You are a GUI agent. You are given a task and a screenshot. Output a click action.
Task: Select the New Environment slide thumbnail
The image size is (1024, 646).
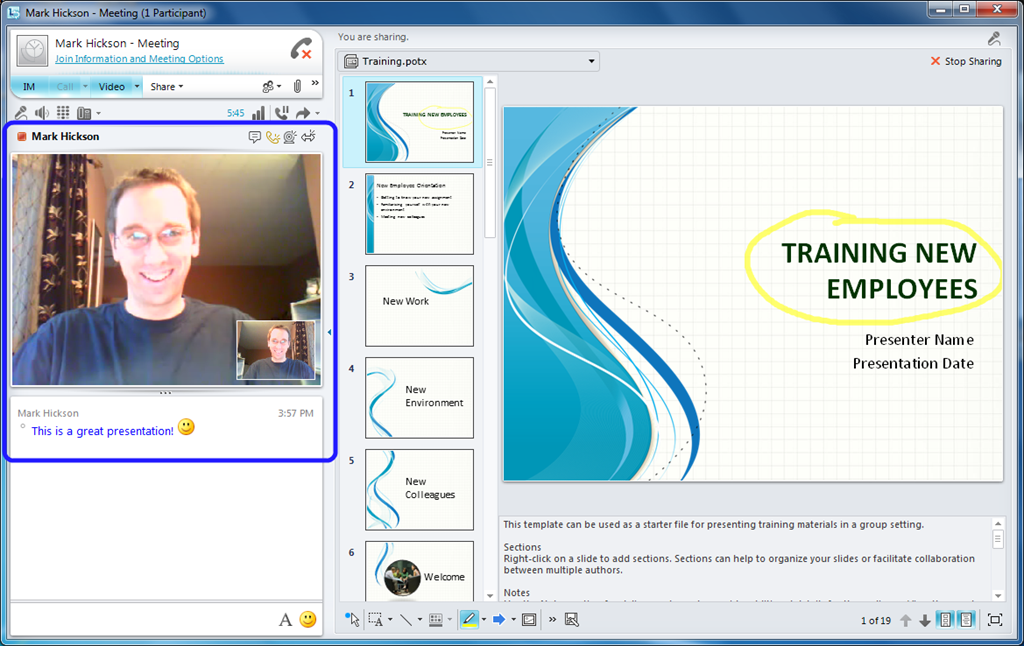(419, 397)
